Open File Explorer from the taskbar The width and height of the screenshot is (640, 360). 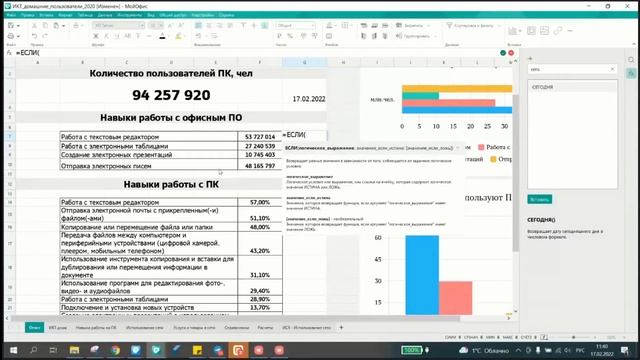click(74, 350)
